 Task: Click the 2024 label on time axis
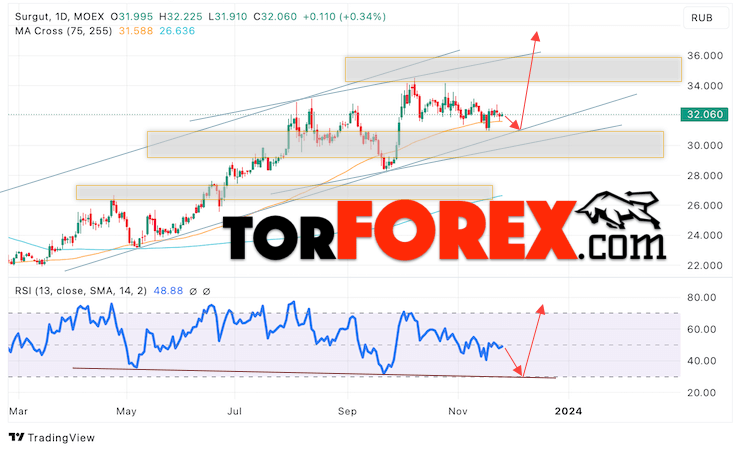click(568, 411)
